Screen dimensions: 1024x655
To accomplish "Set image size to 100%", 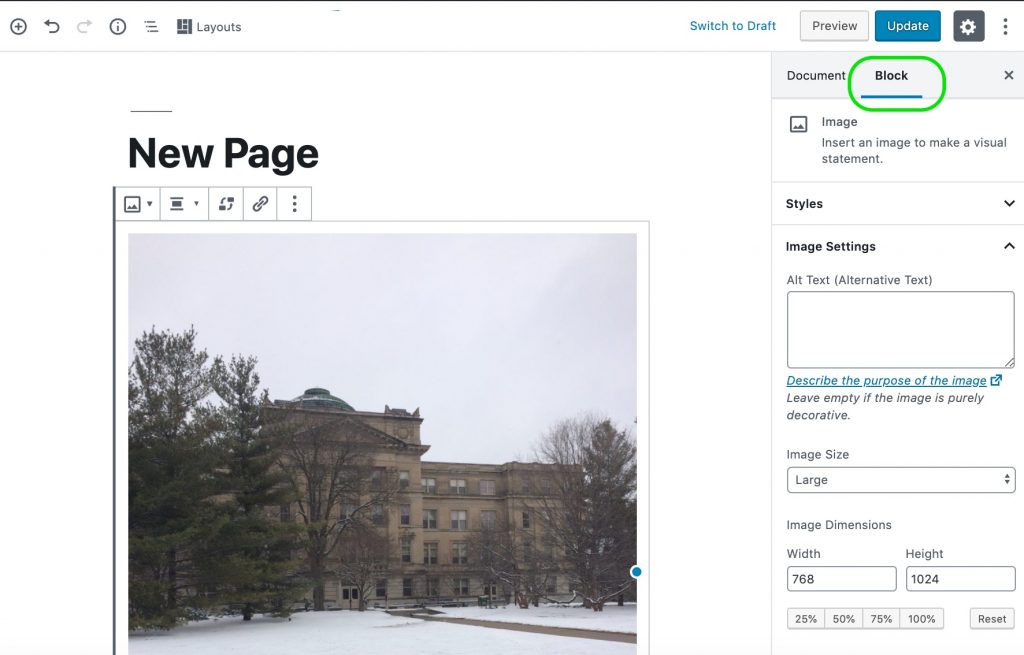I will point(921,618).
